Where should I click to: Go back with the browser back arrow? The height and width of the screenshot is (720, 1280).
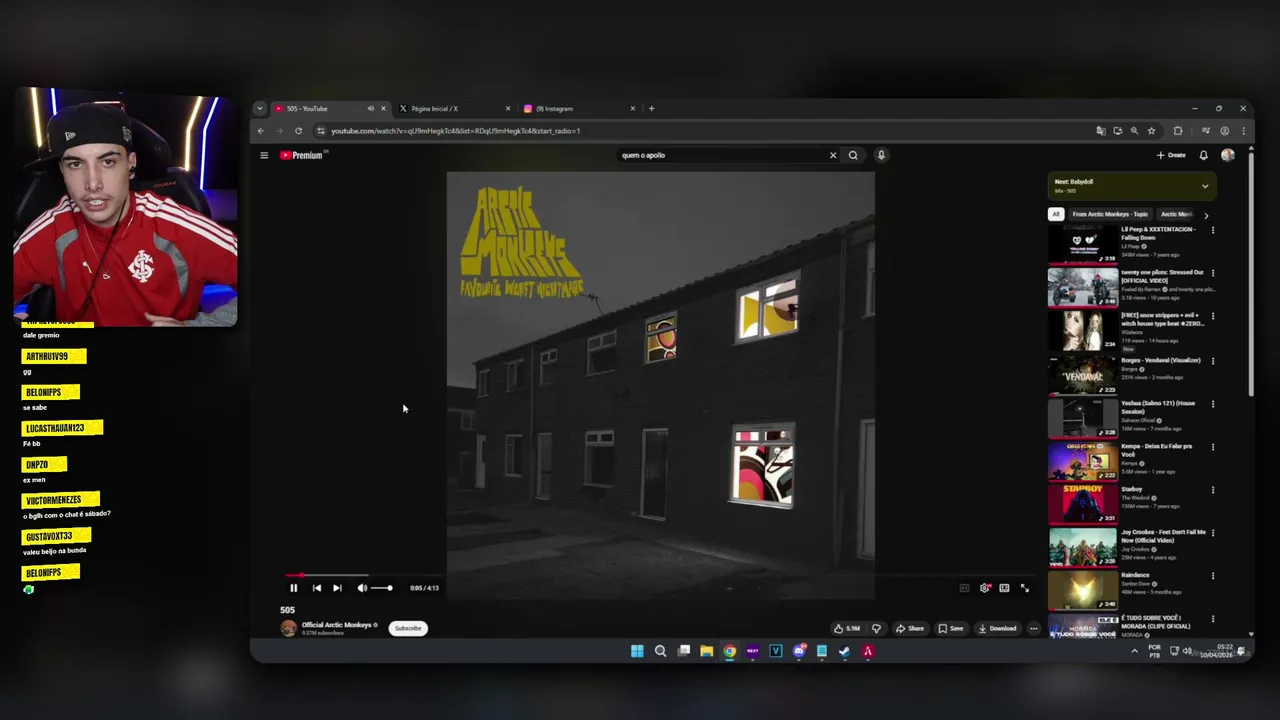pos(261,131)
